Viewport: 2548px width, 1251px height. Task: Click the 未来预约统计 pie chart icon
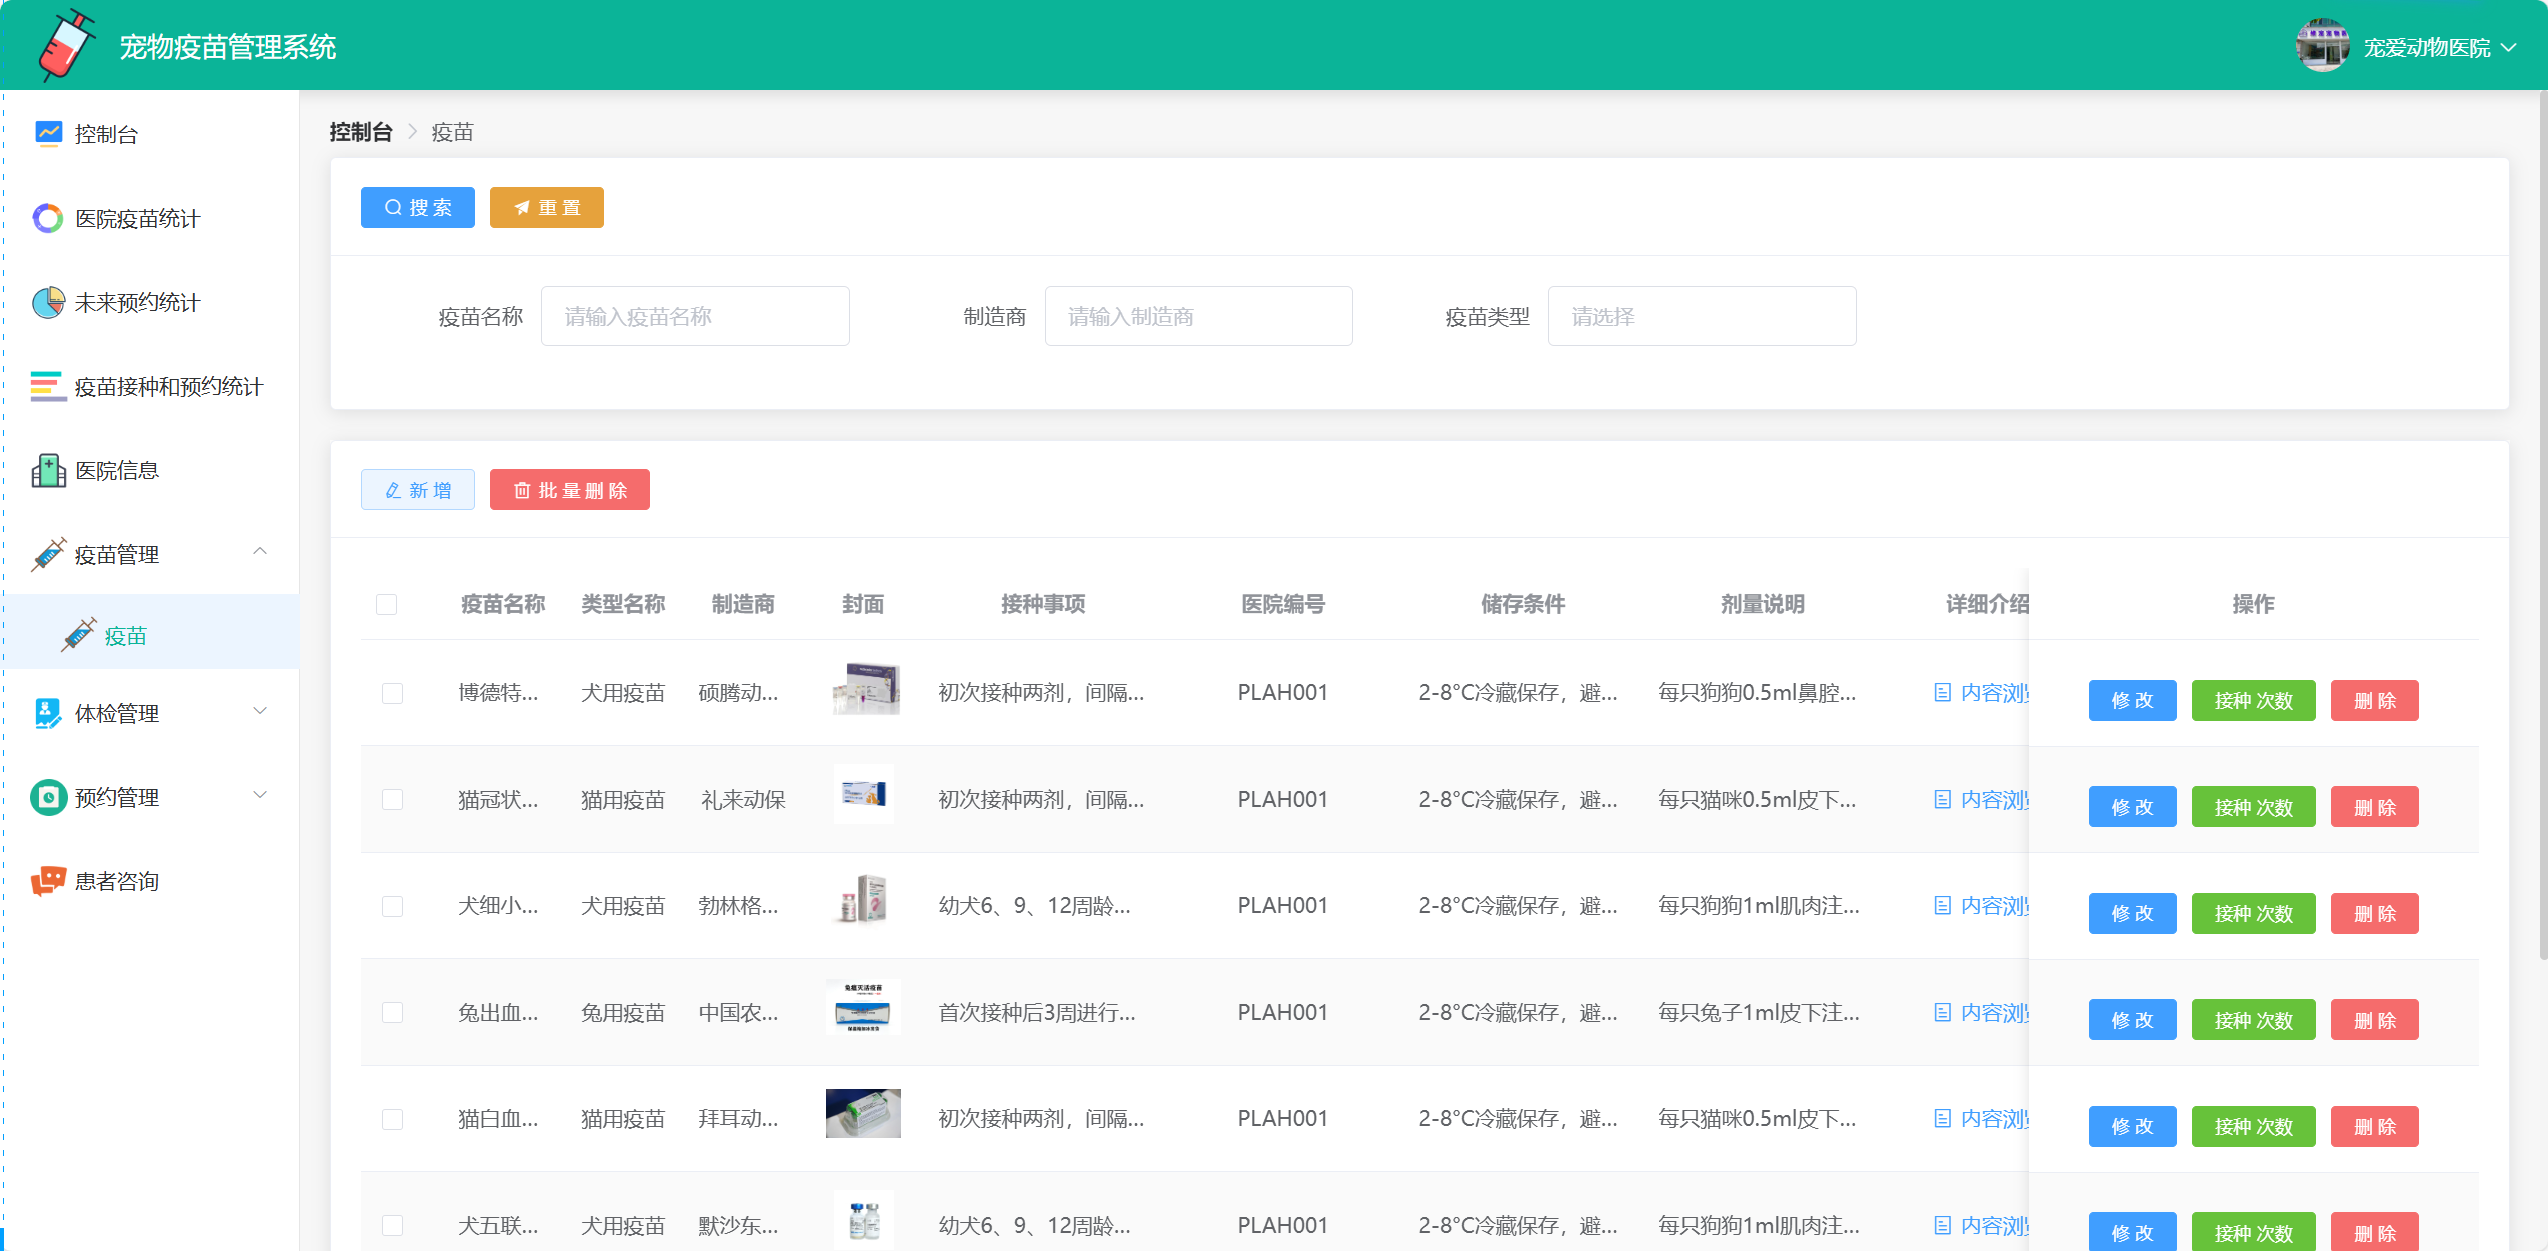(48, 302)
